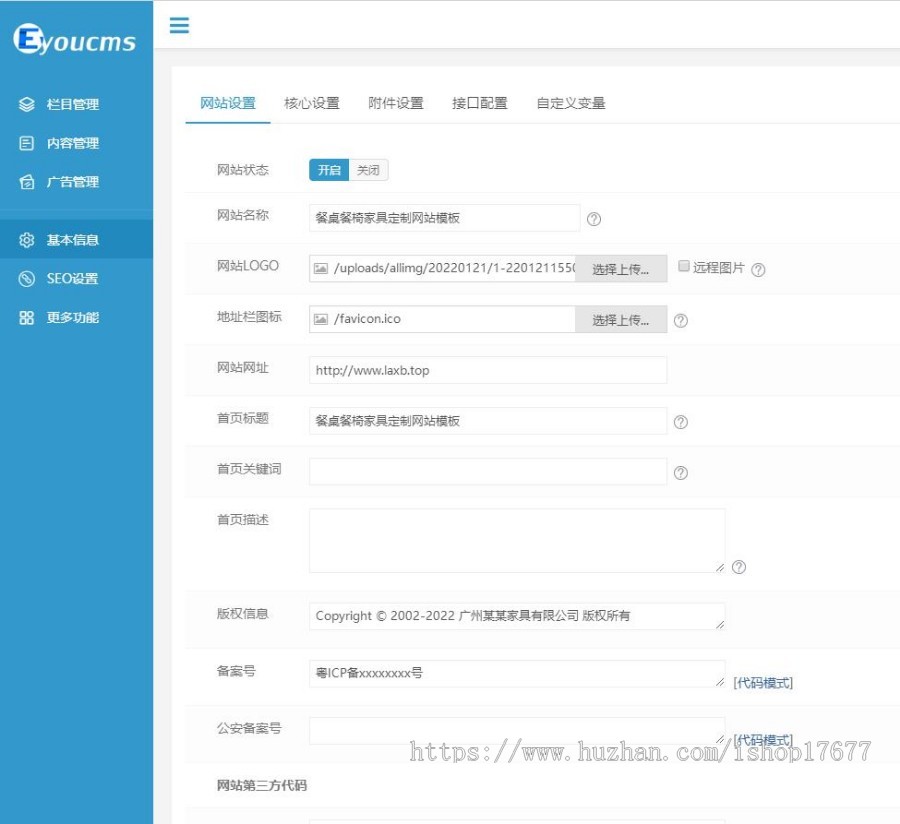
Task: Click the 网站第三方代码 heading
Action: tap(262, 785)
